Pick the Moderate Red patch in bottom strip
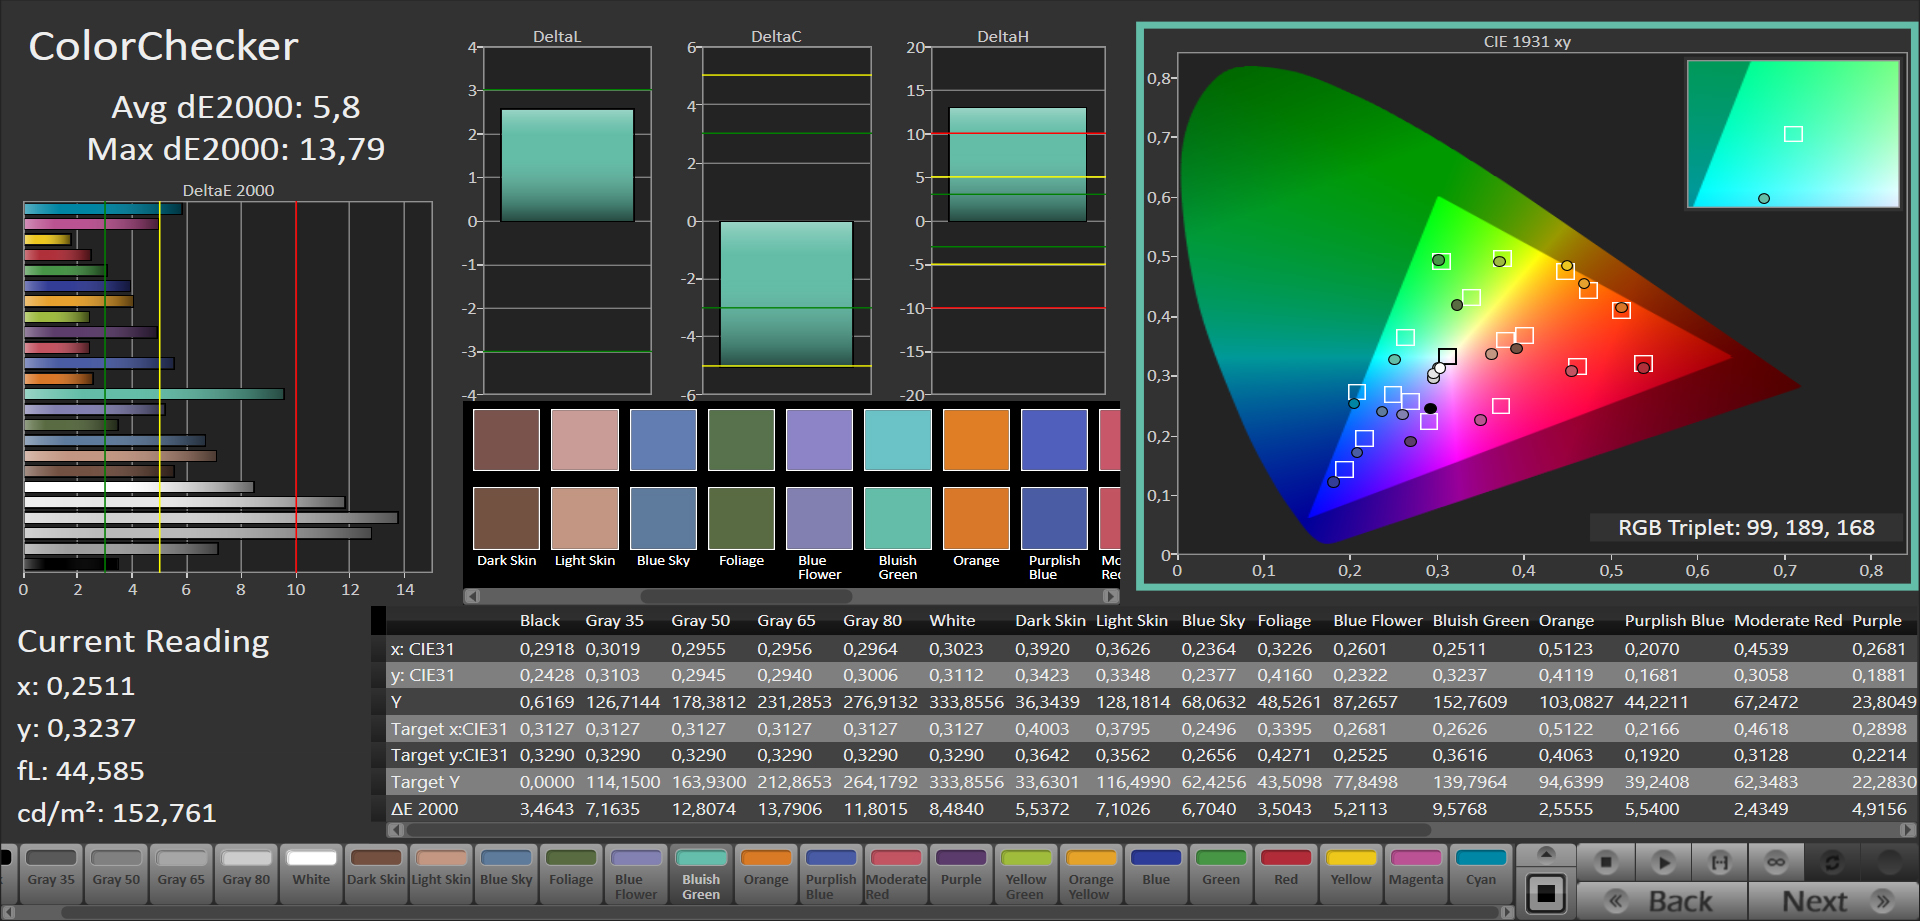The height and width of the screenshot is (921, 1920). [x=896, y=874]
